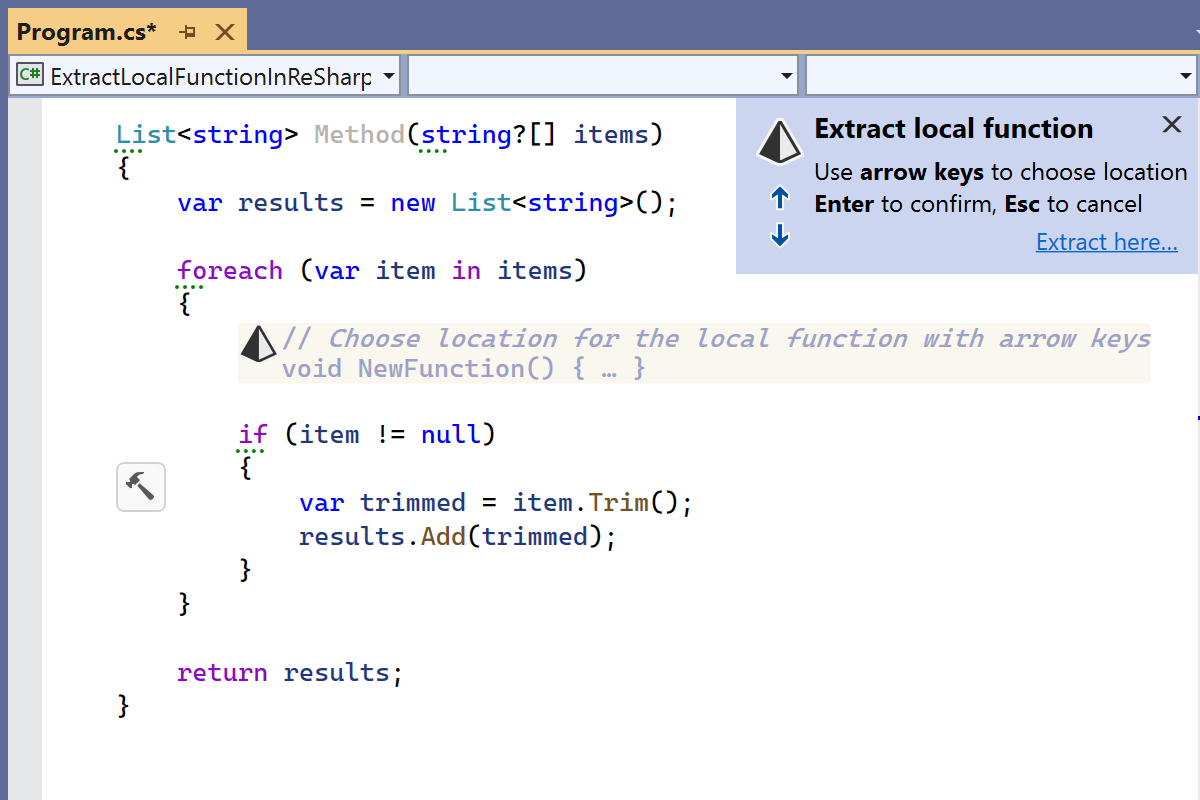Dismiss the Extract local function popup
Viewport: 1200px width, 800px height.
click(x=1172, y=125)
